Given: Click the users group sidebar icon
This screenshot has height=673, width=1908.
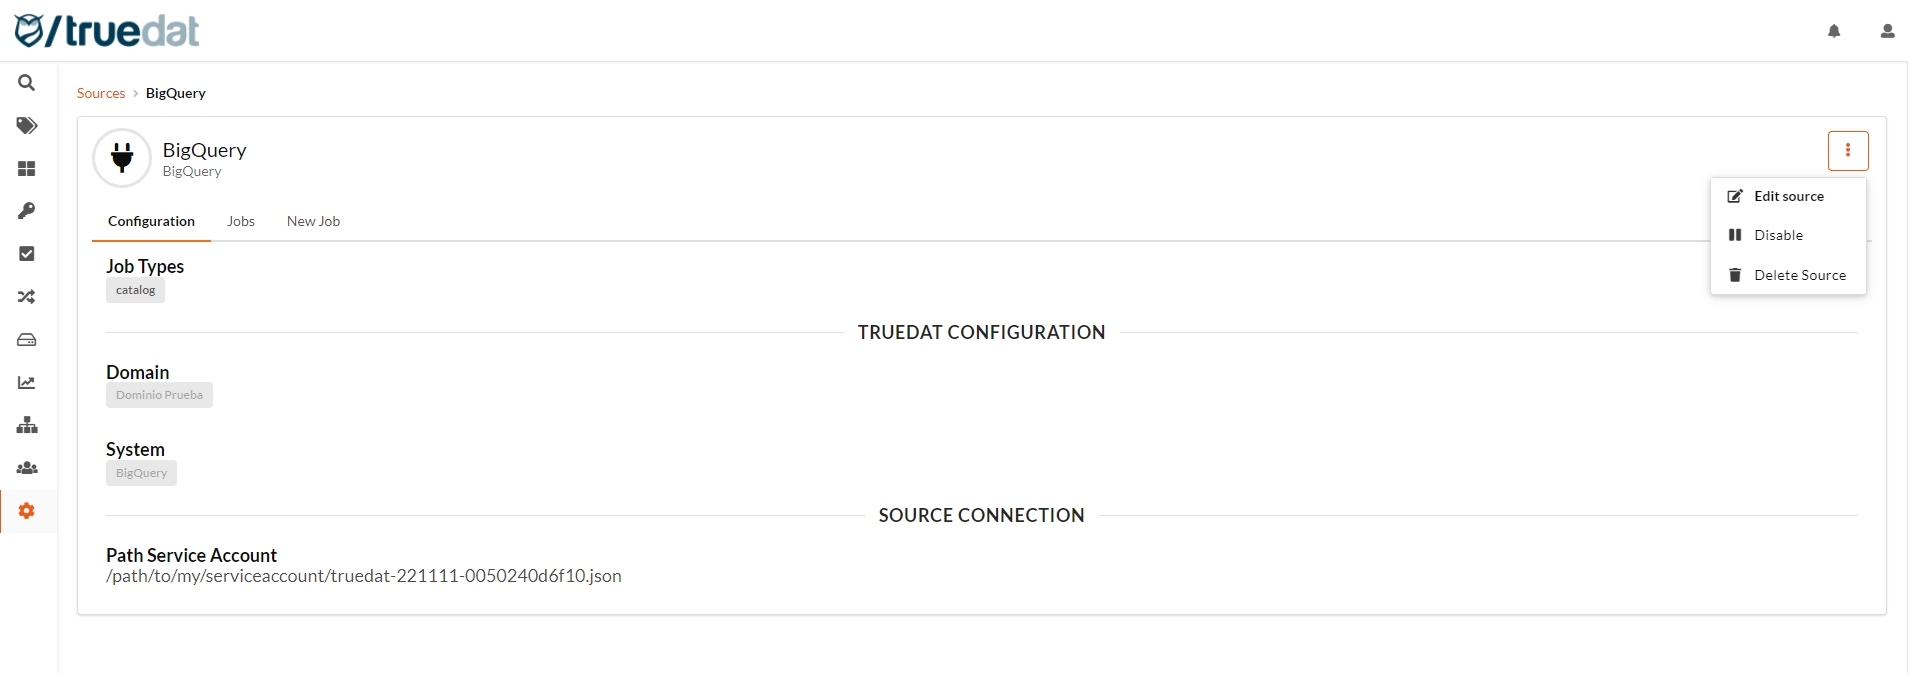Looking at the screenshot, I should pos(27,468).
